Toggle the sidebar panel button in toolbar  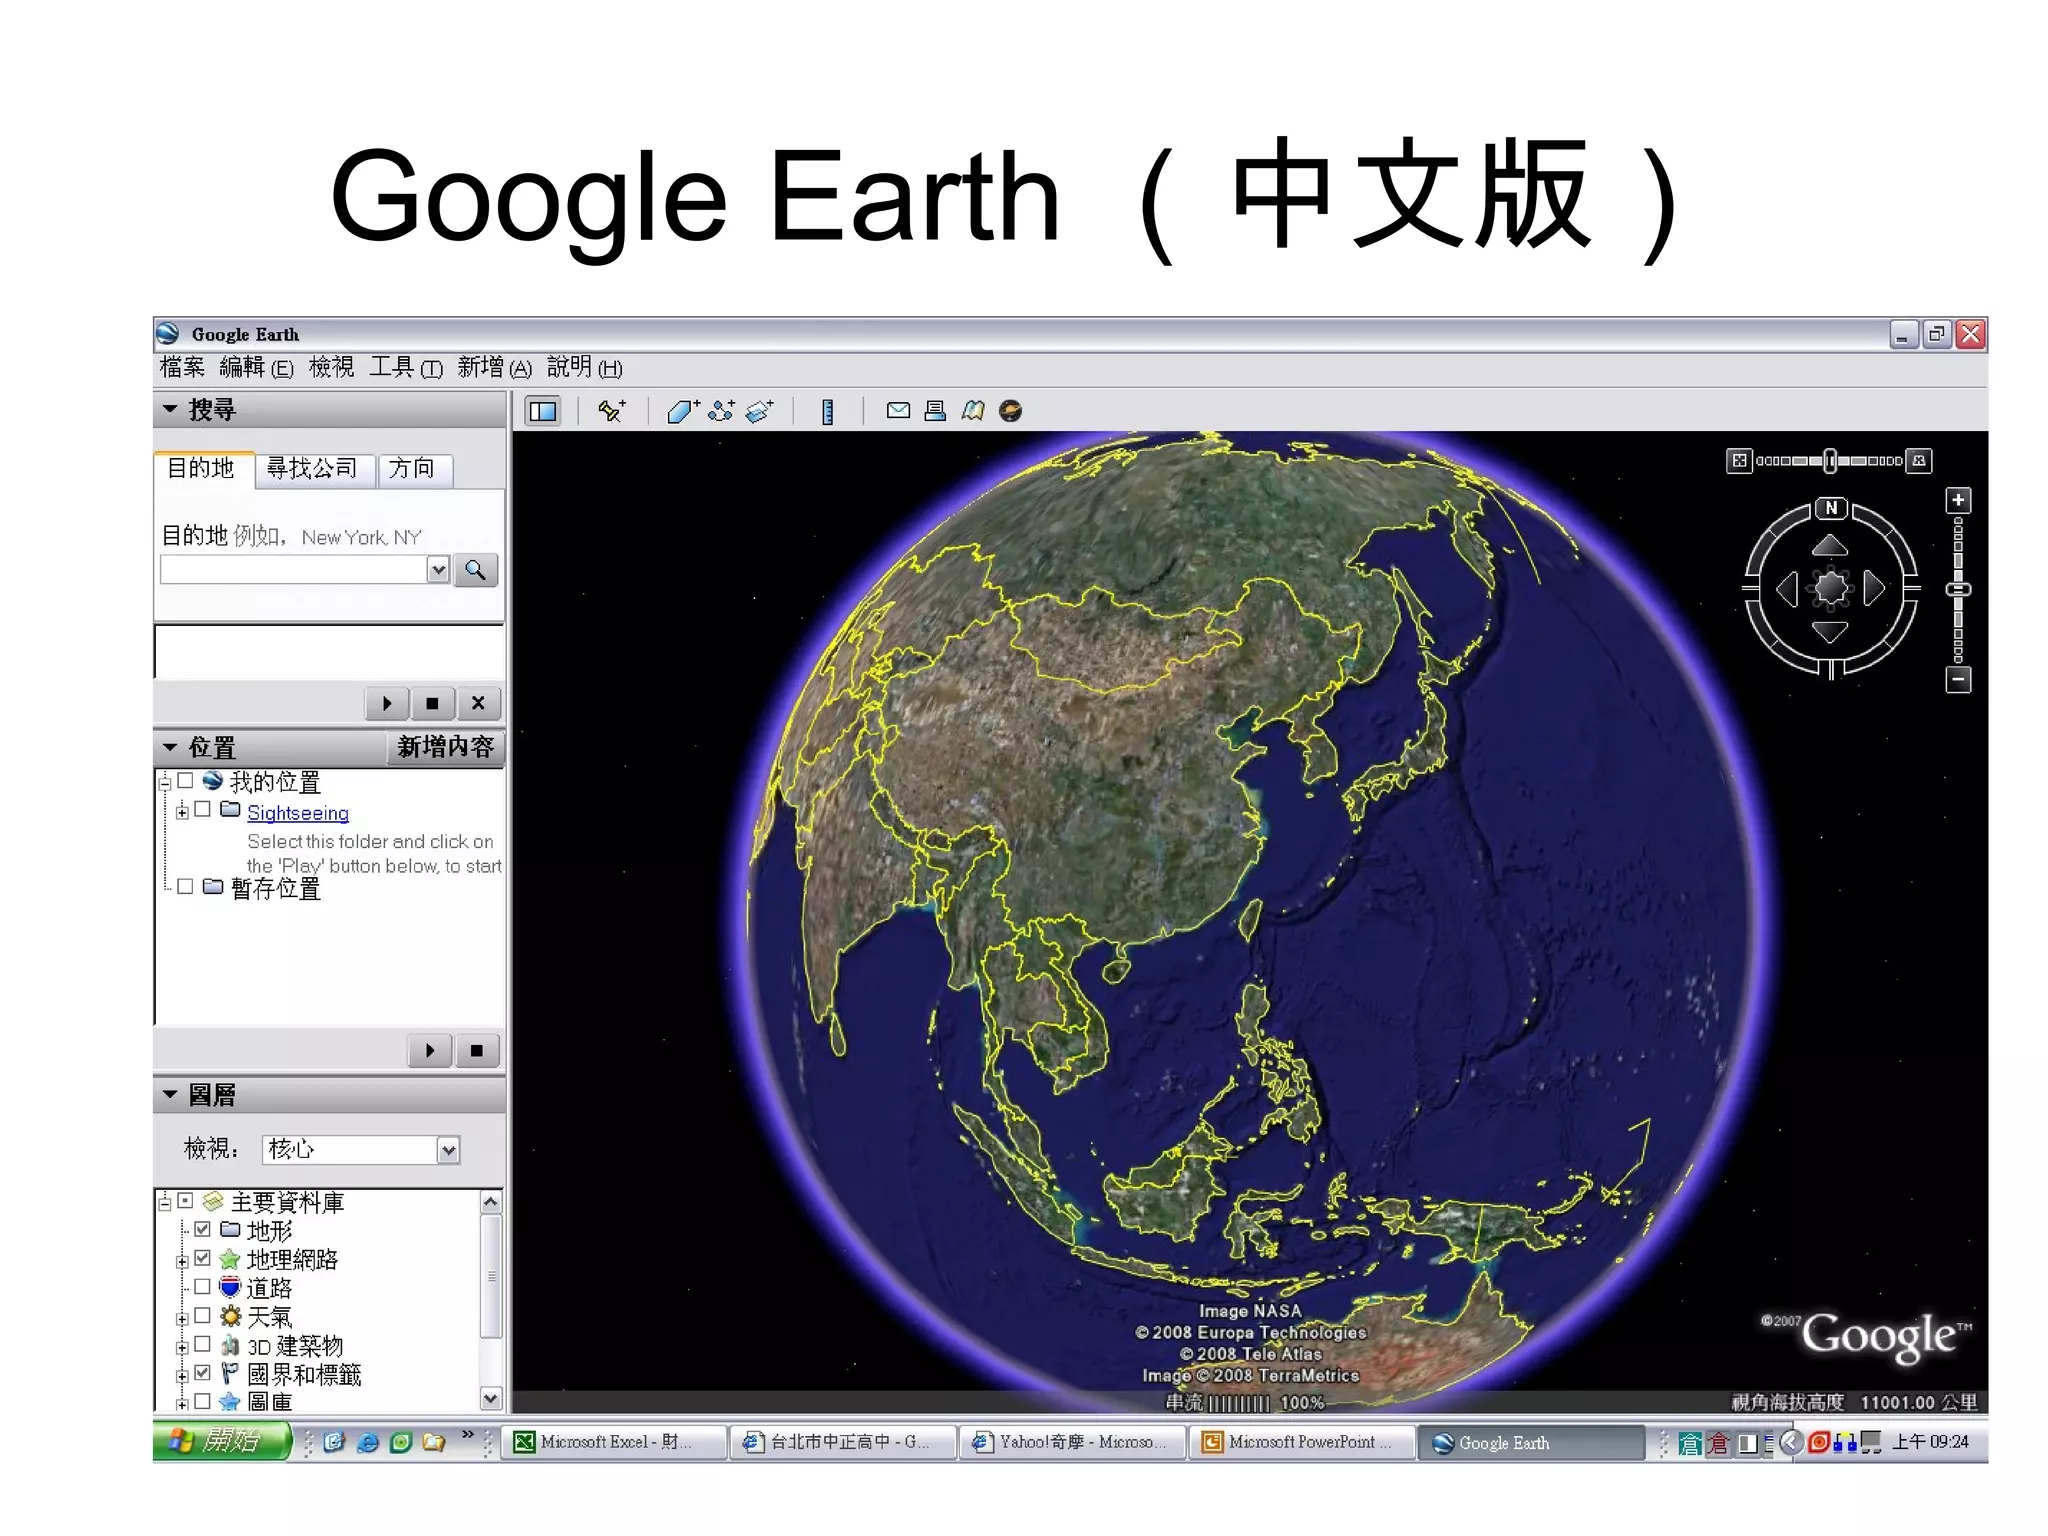543,411
